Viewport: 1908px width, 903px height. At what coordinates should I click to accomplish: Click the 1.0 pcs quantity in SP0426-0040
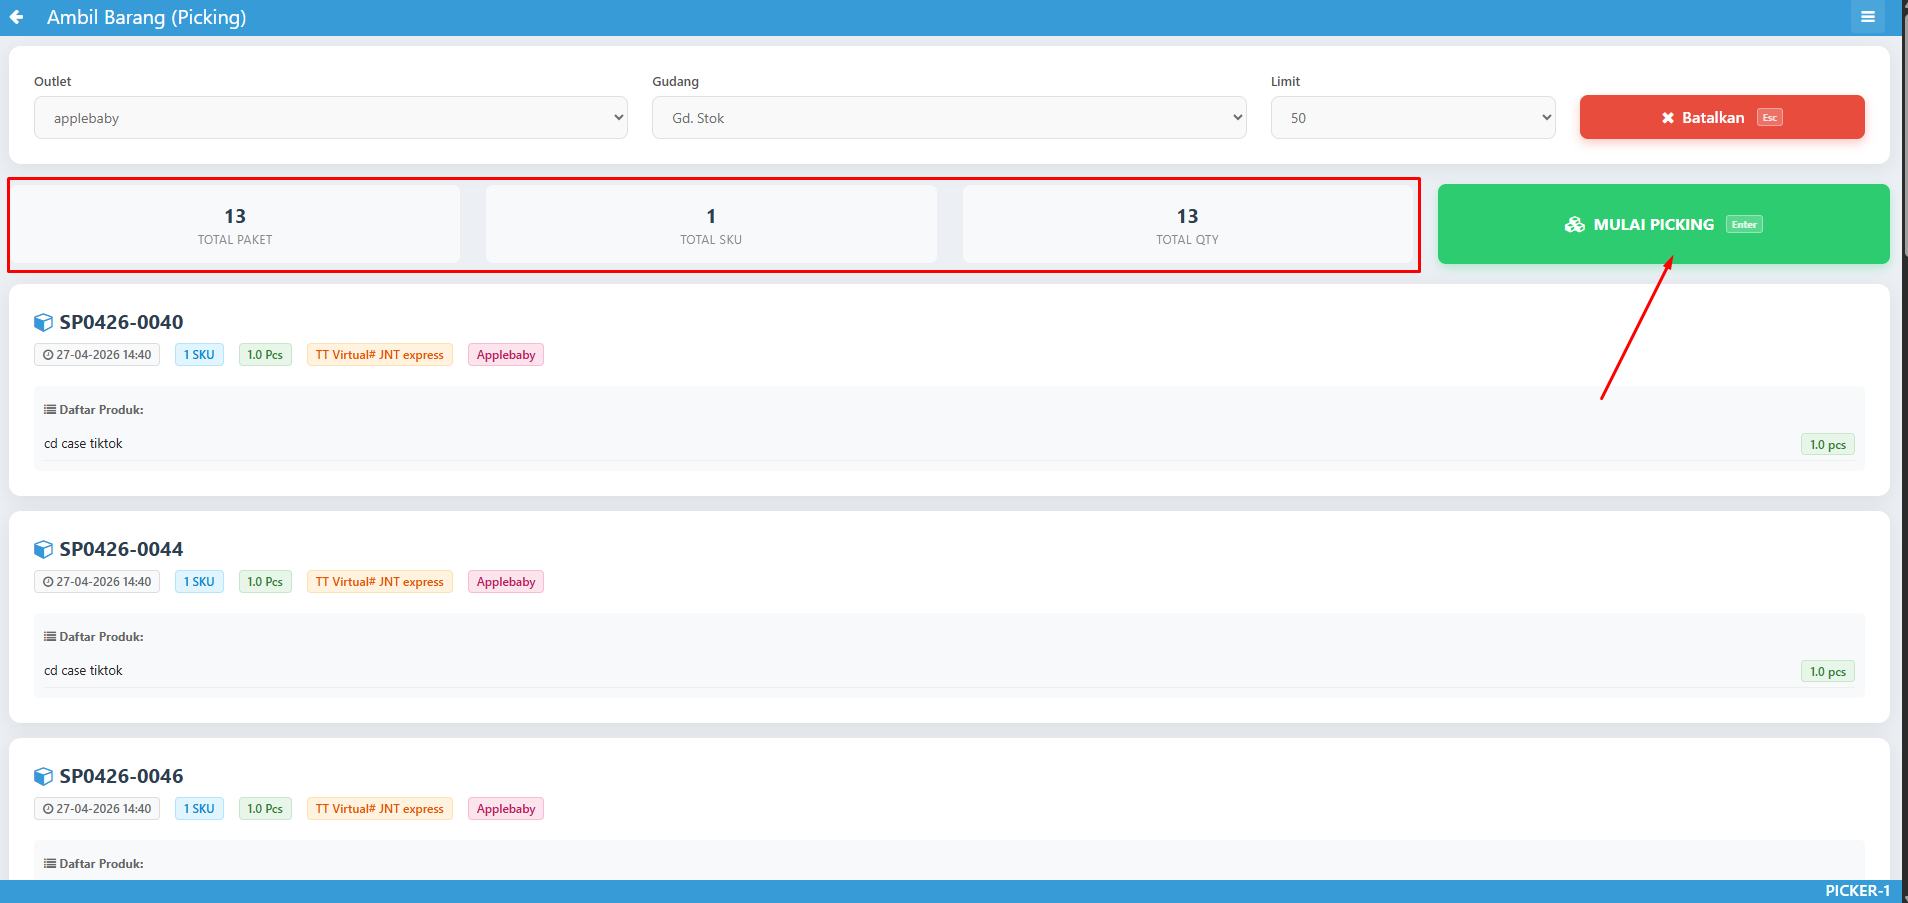coord(1828,445)
